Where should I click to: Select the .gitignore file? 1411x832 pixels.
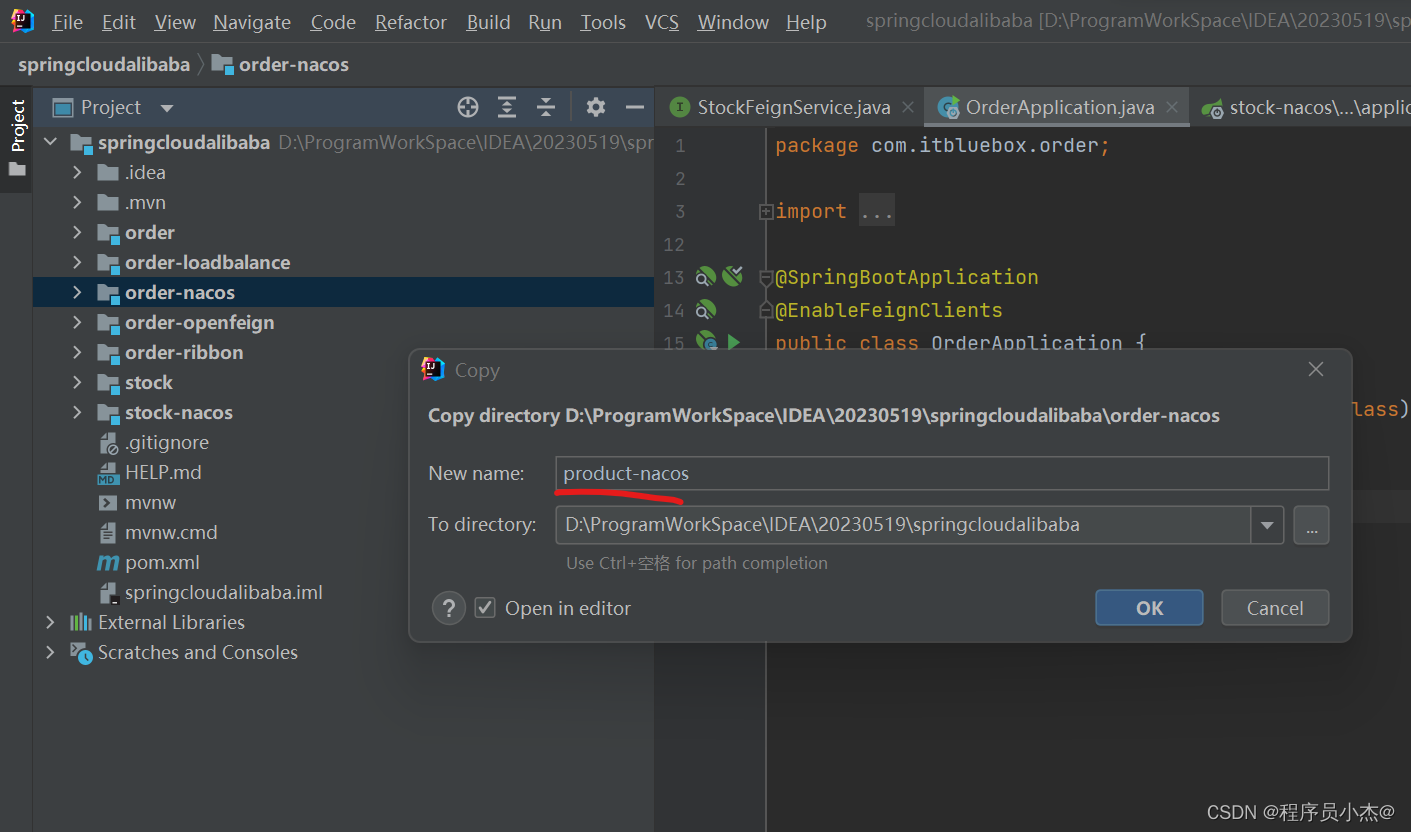(x=166, y=442)
